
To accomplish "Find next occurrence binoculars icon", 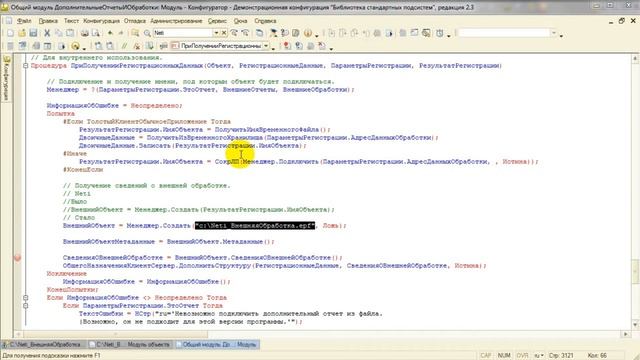I will click(x=234, y=33).
